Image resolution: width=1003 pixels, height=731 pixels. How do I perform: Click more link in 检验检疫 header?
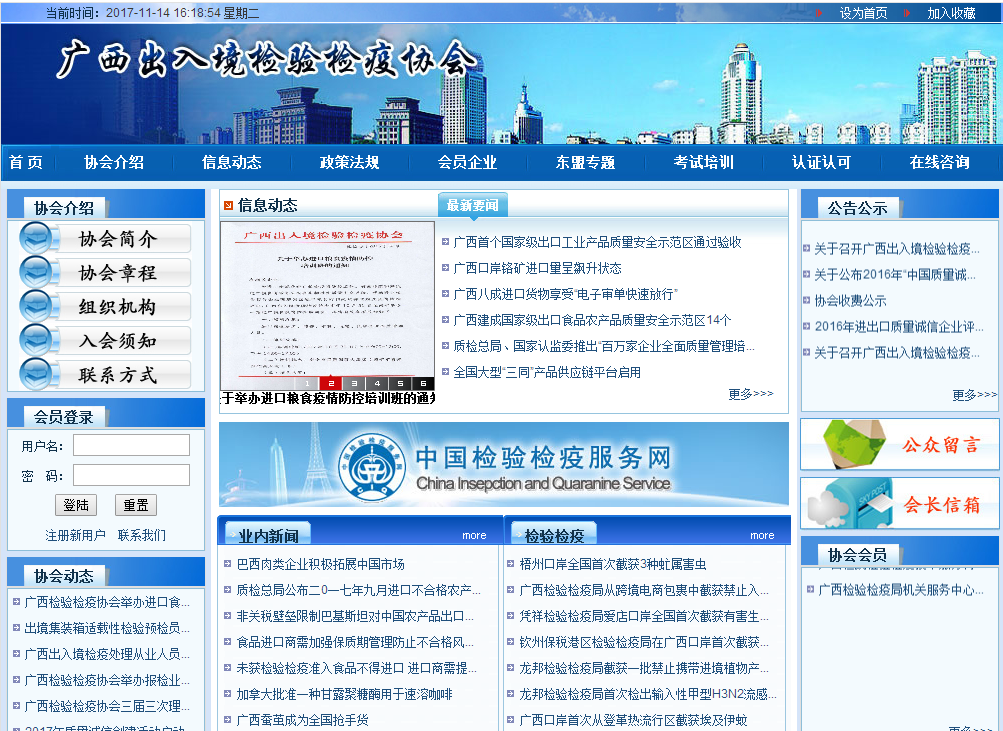pos(762,535)
